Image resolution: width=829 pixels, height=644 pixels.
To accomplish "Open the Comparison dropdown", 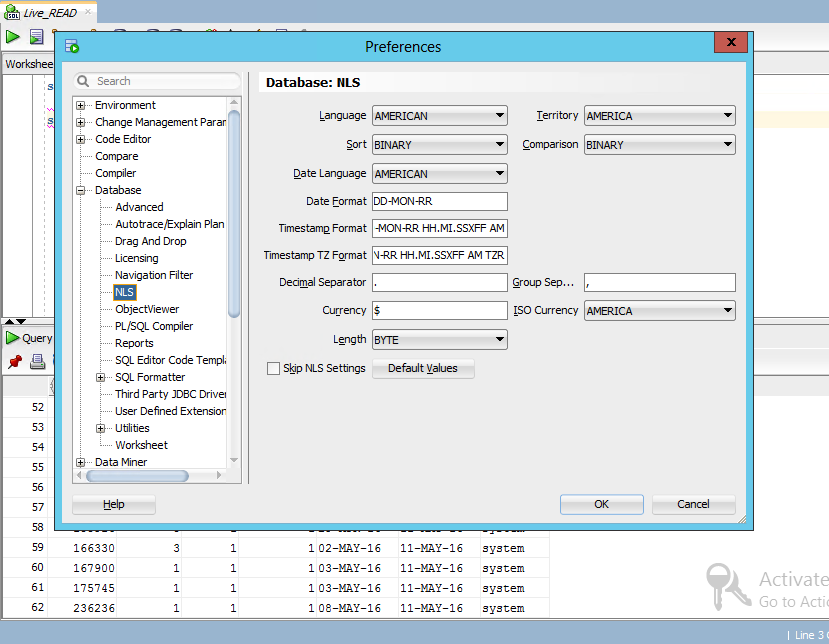I will tap(660, 145).
